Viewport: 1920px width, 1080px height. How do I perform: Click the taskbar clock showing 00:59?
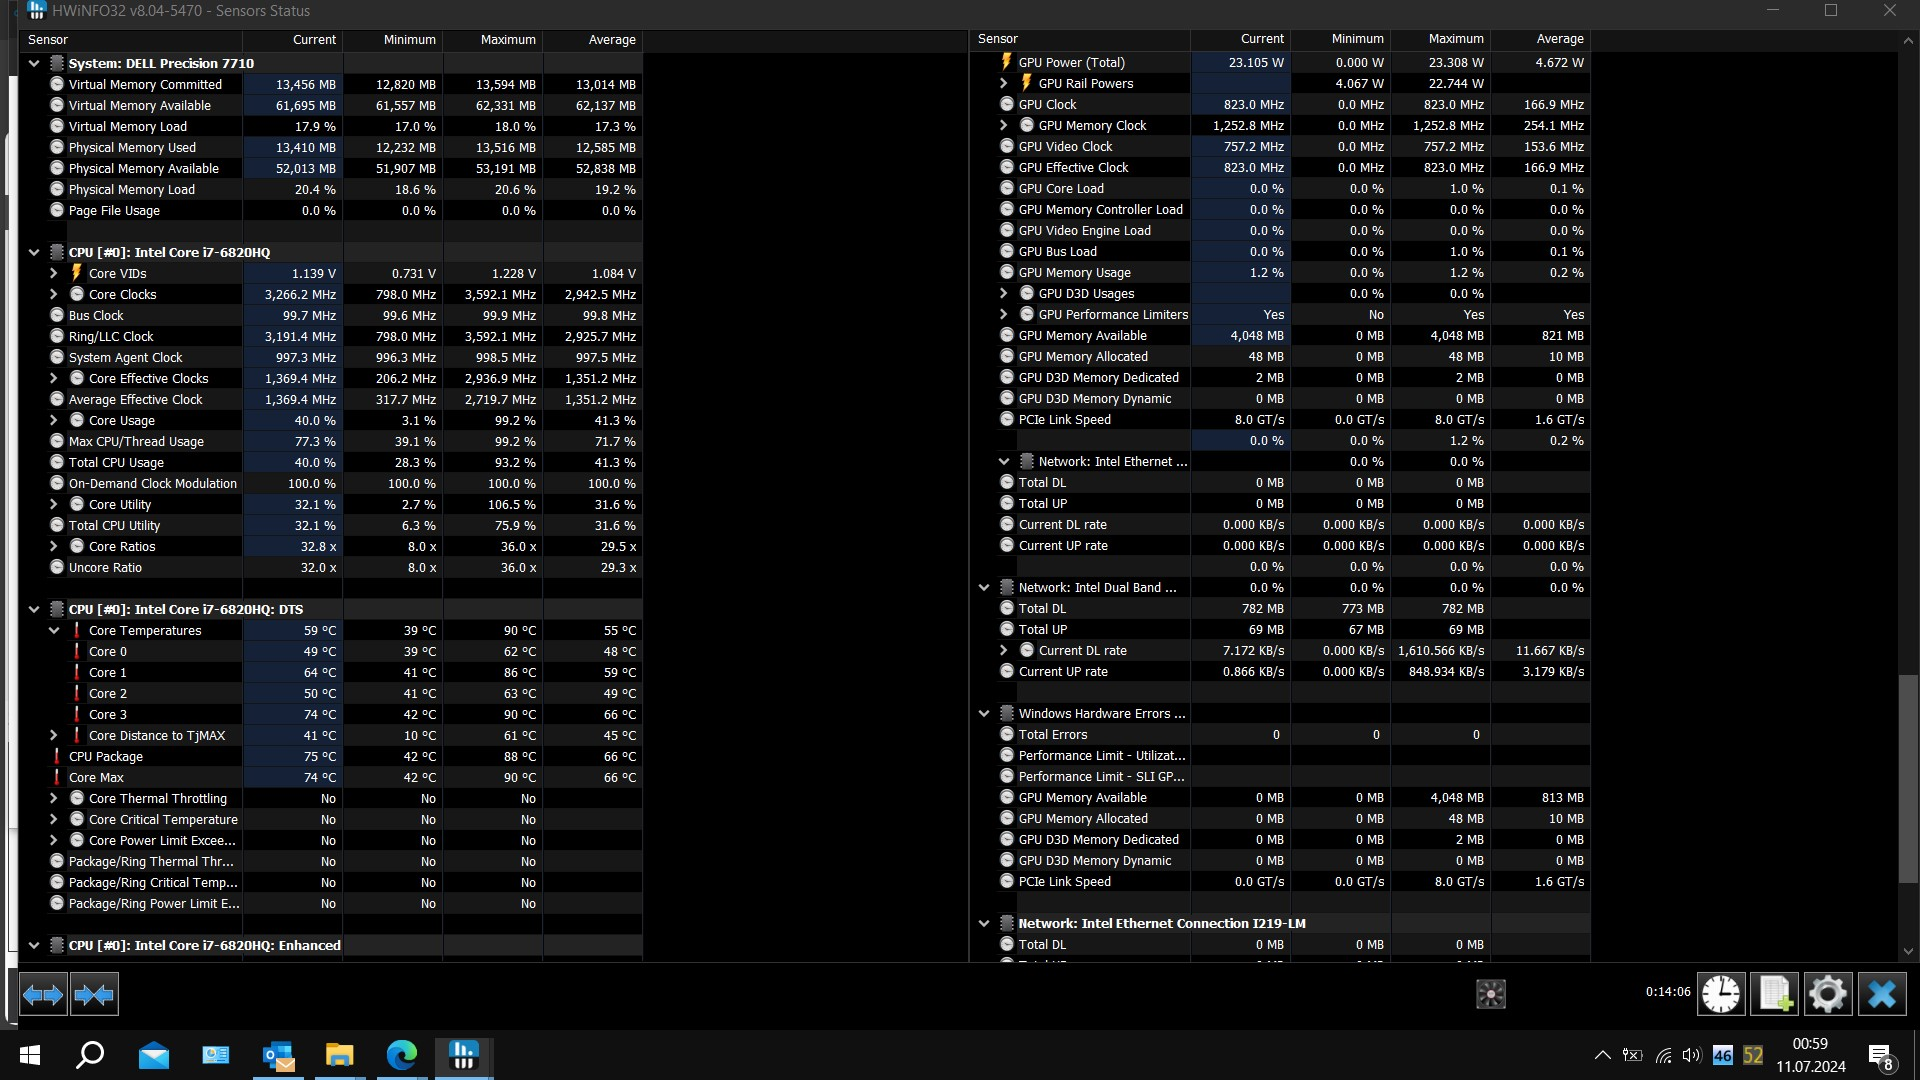1810,1055
